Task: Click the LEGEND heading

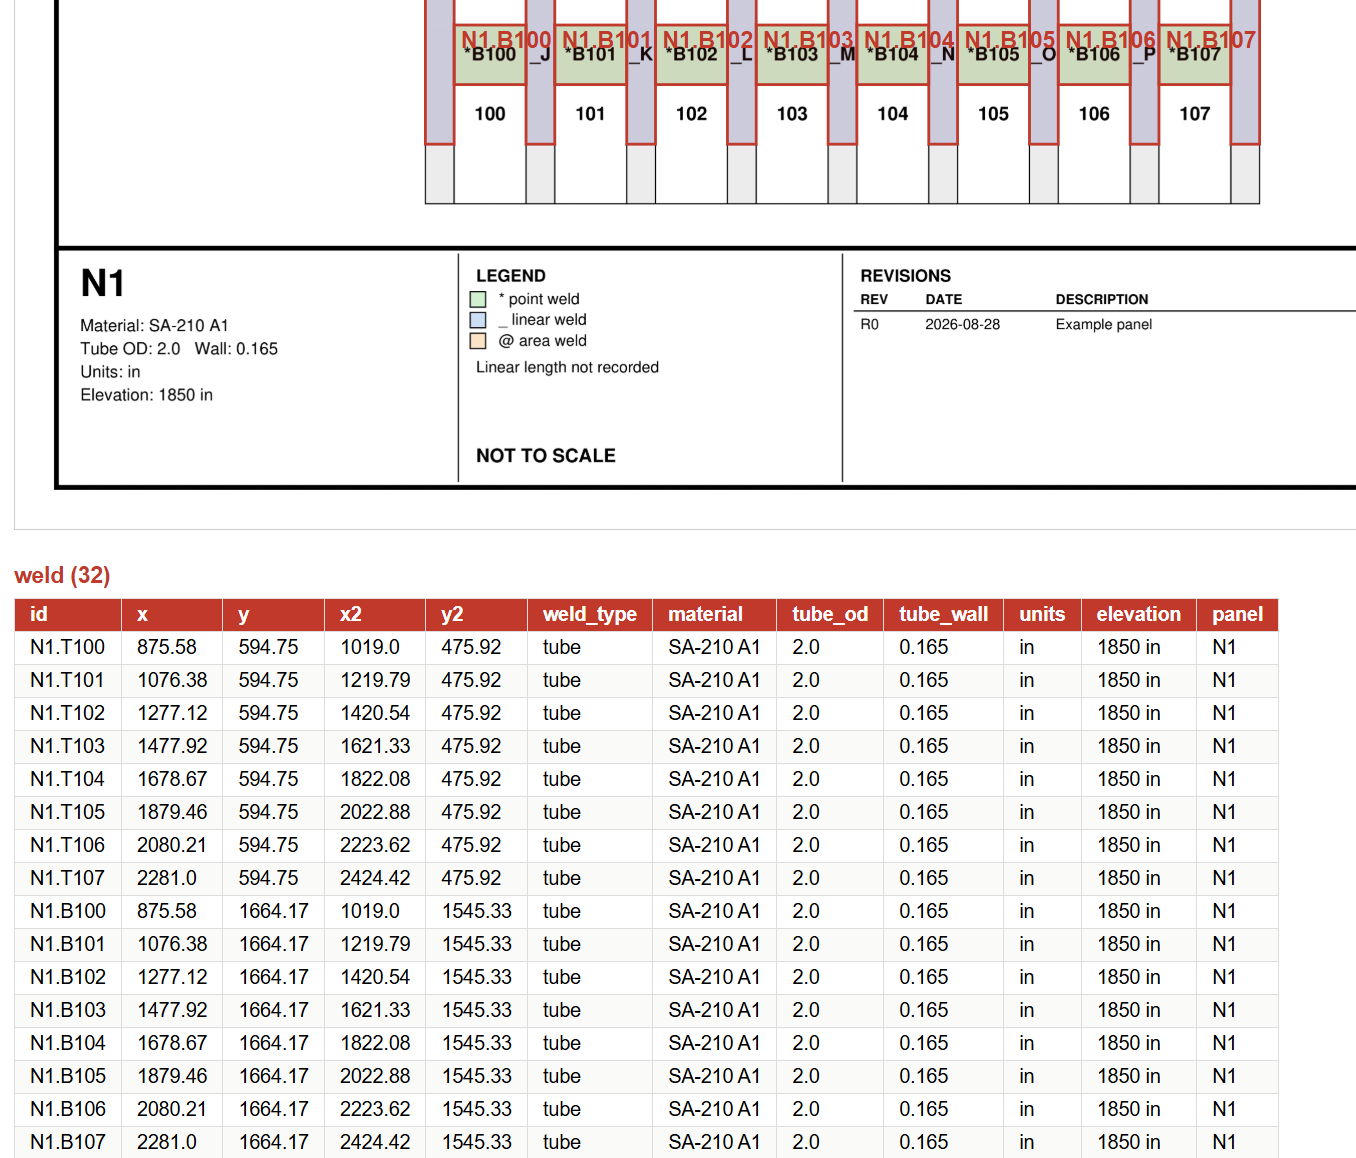Action: click(511, 276)
